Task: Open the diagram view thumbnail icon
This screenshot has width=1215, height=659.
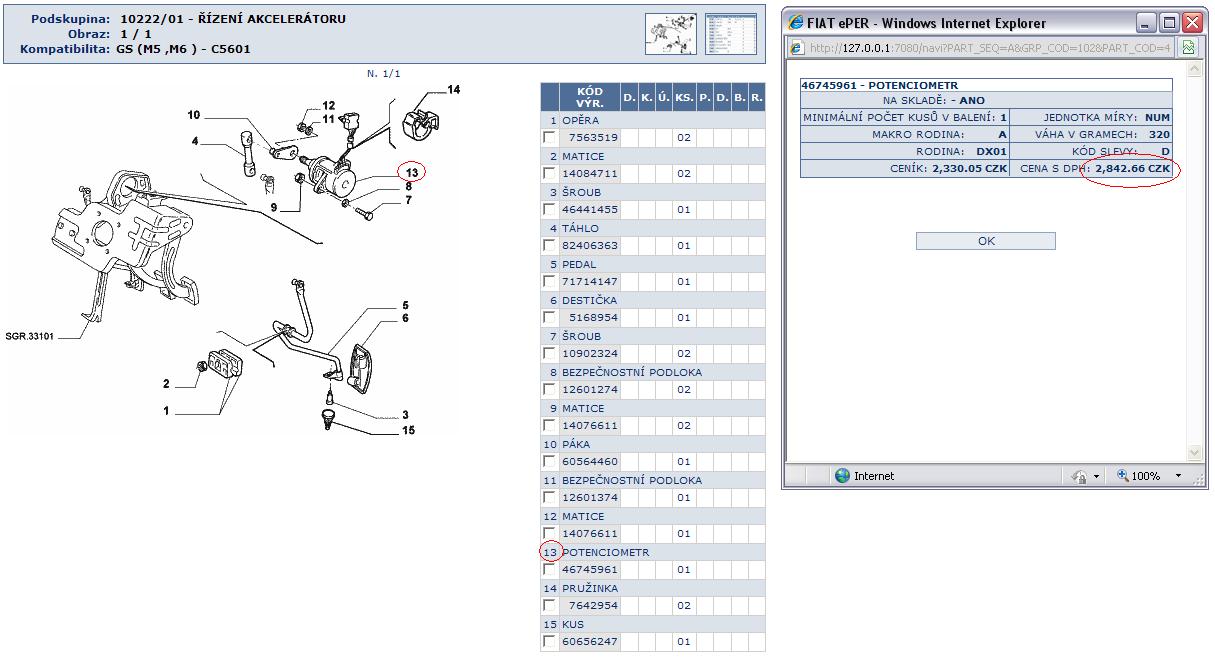Action: [x=671, y=33]
